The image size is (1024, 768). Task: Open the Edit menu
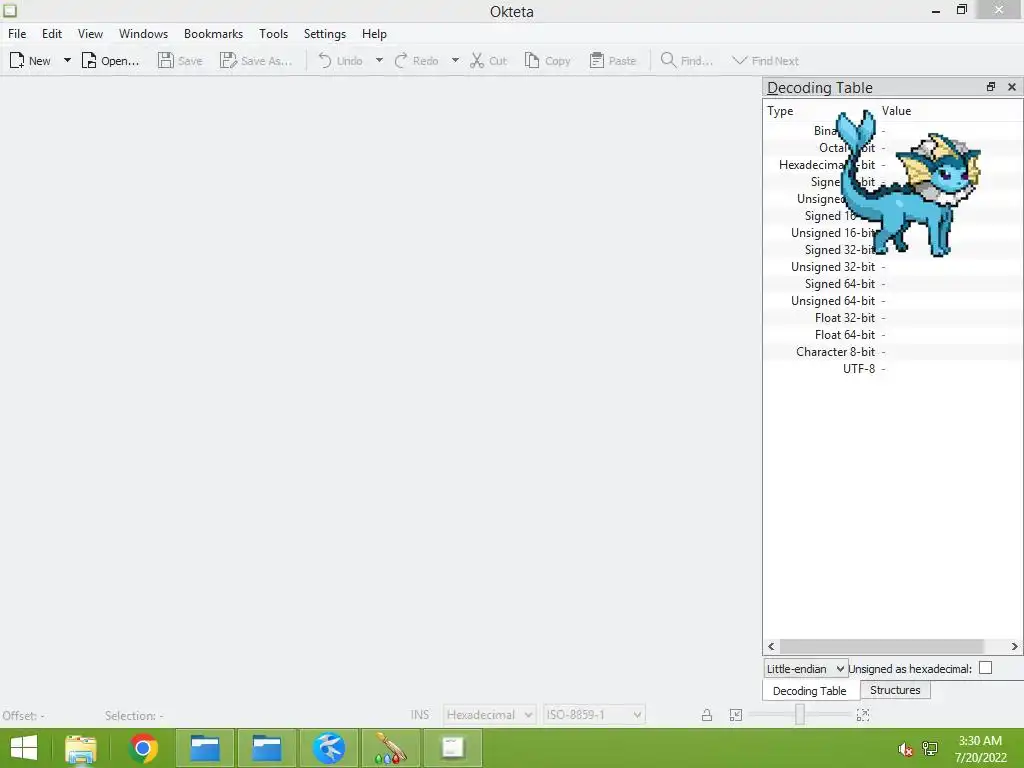pyautogui.click(x=52, y=34)
